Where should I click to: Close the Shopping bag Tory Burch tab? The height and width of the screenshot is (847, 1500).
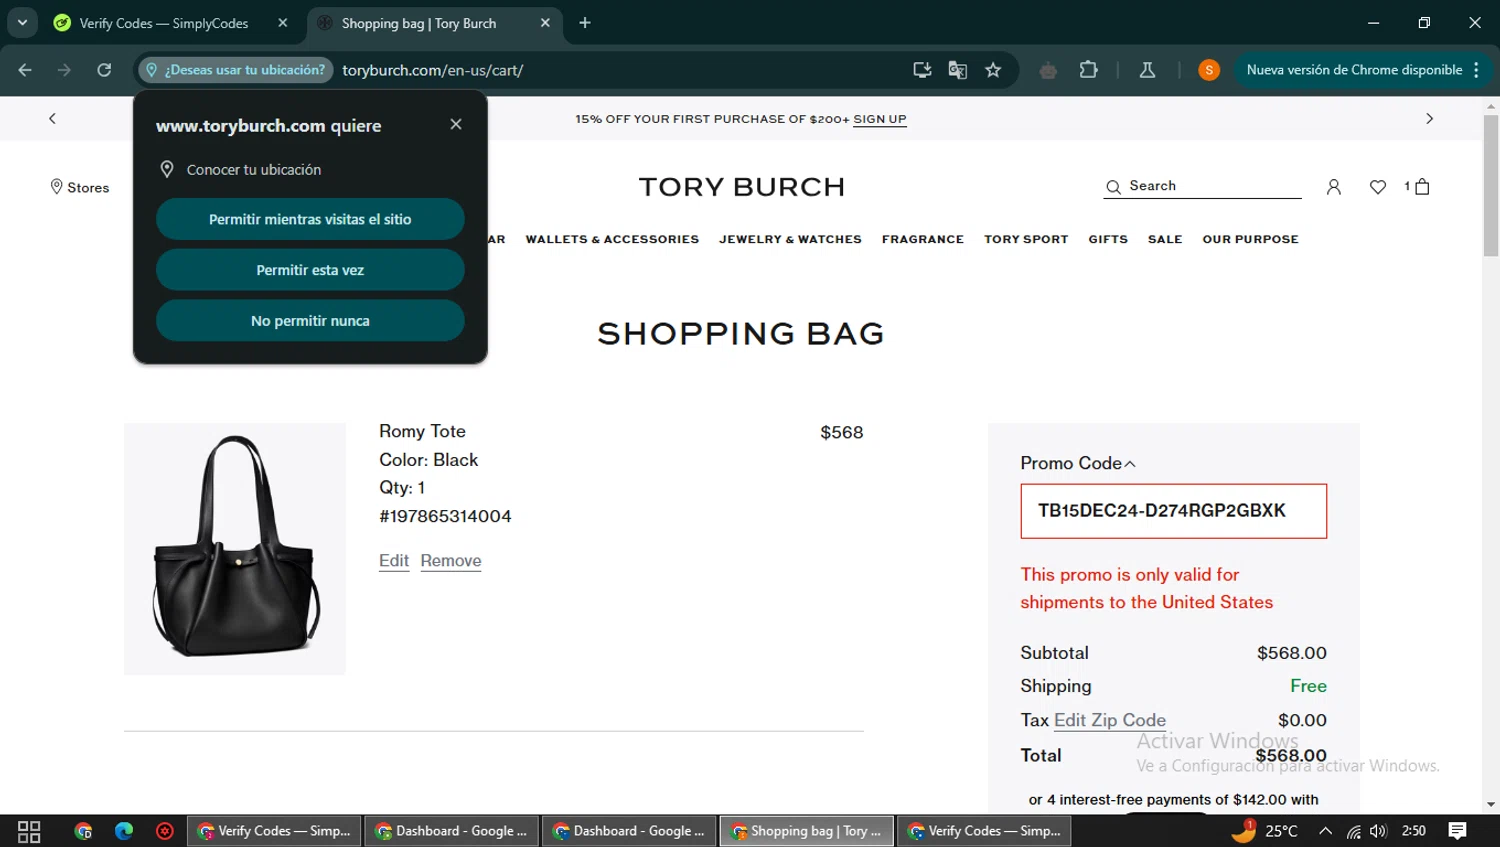[x=545, y=23]
